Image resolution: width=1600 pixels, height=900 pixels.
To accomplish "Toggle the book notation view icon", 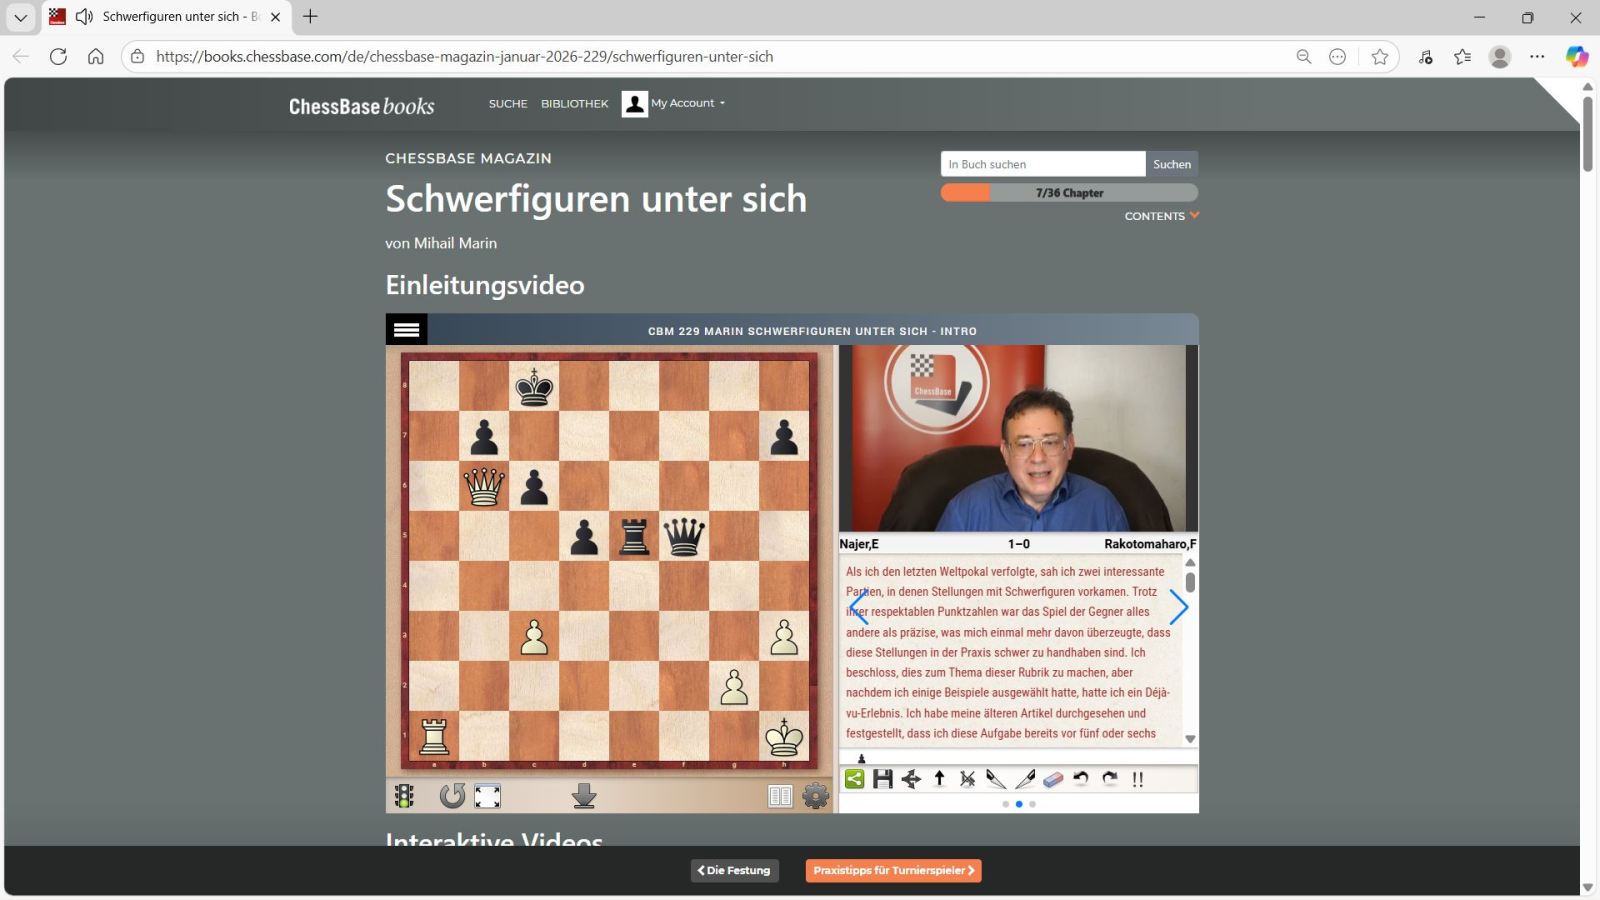I will click(x=780, y=796).
